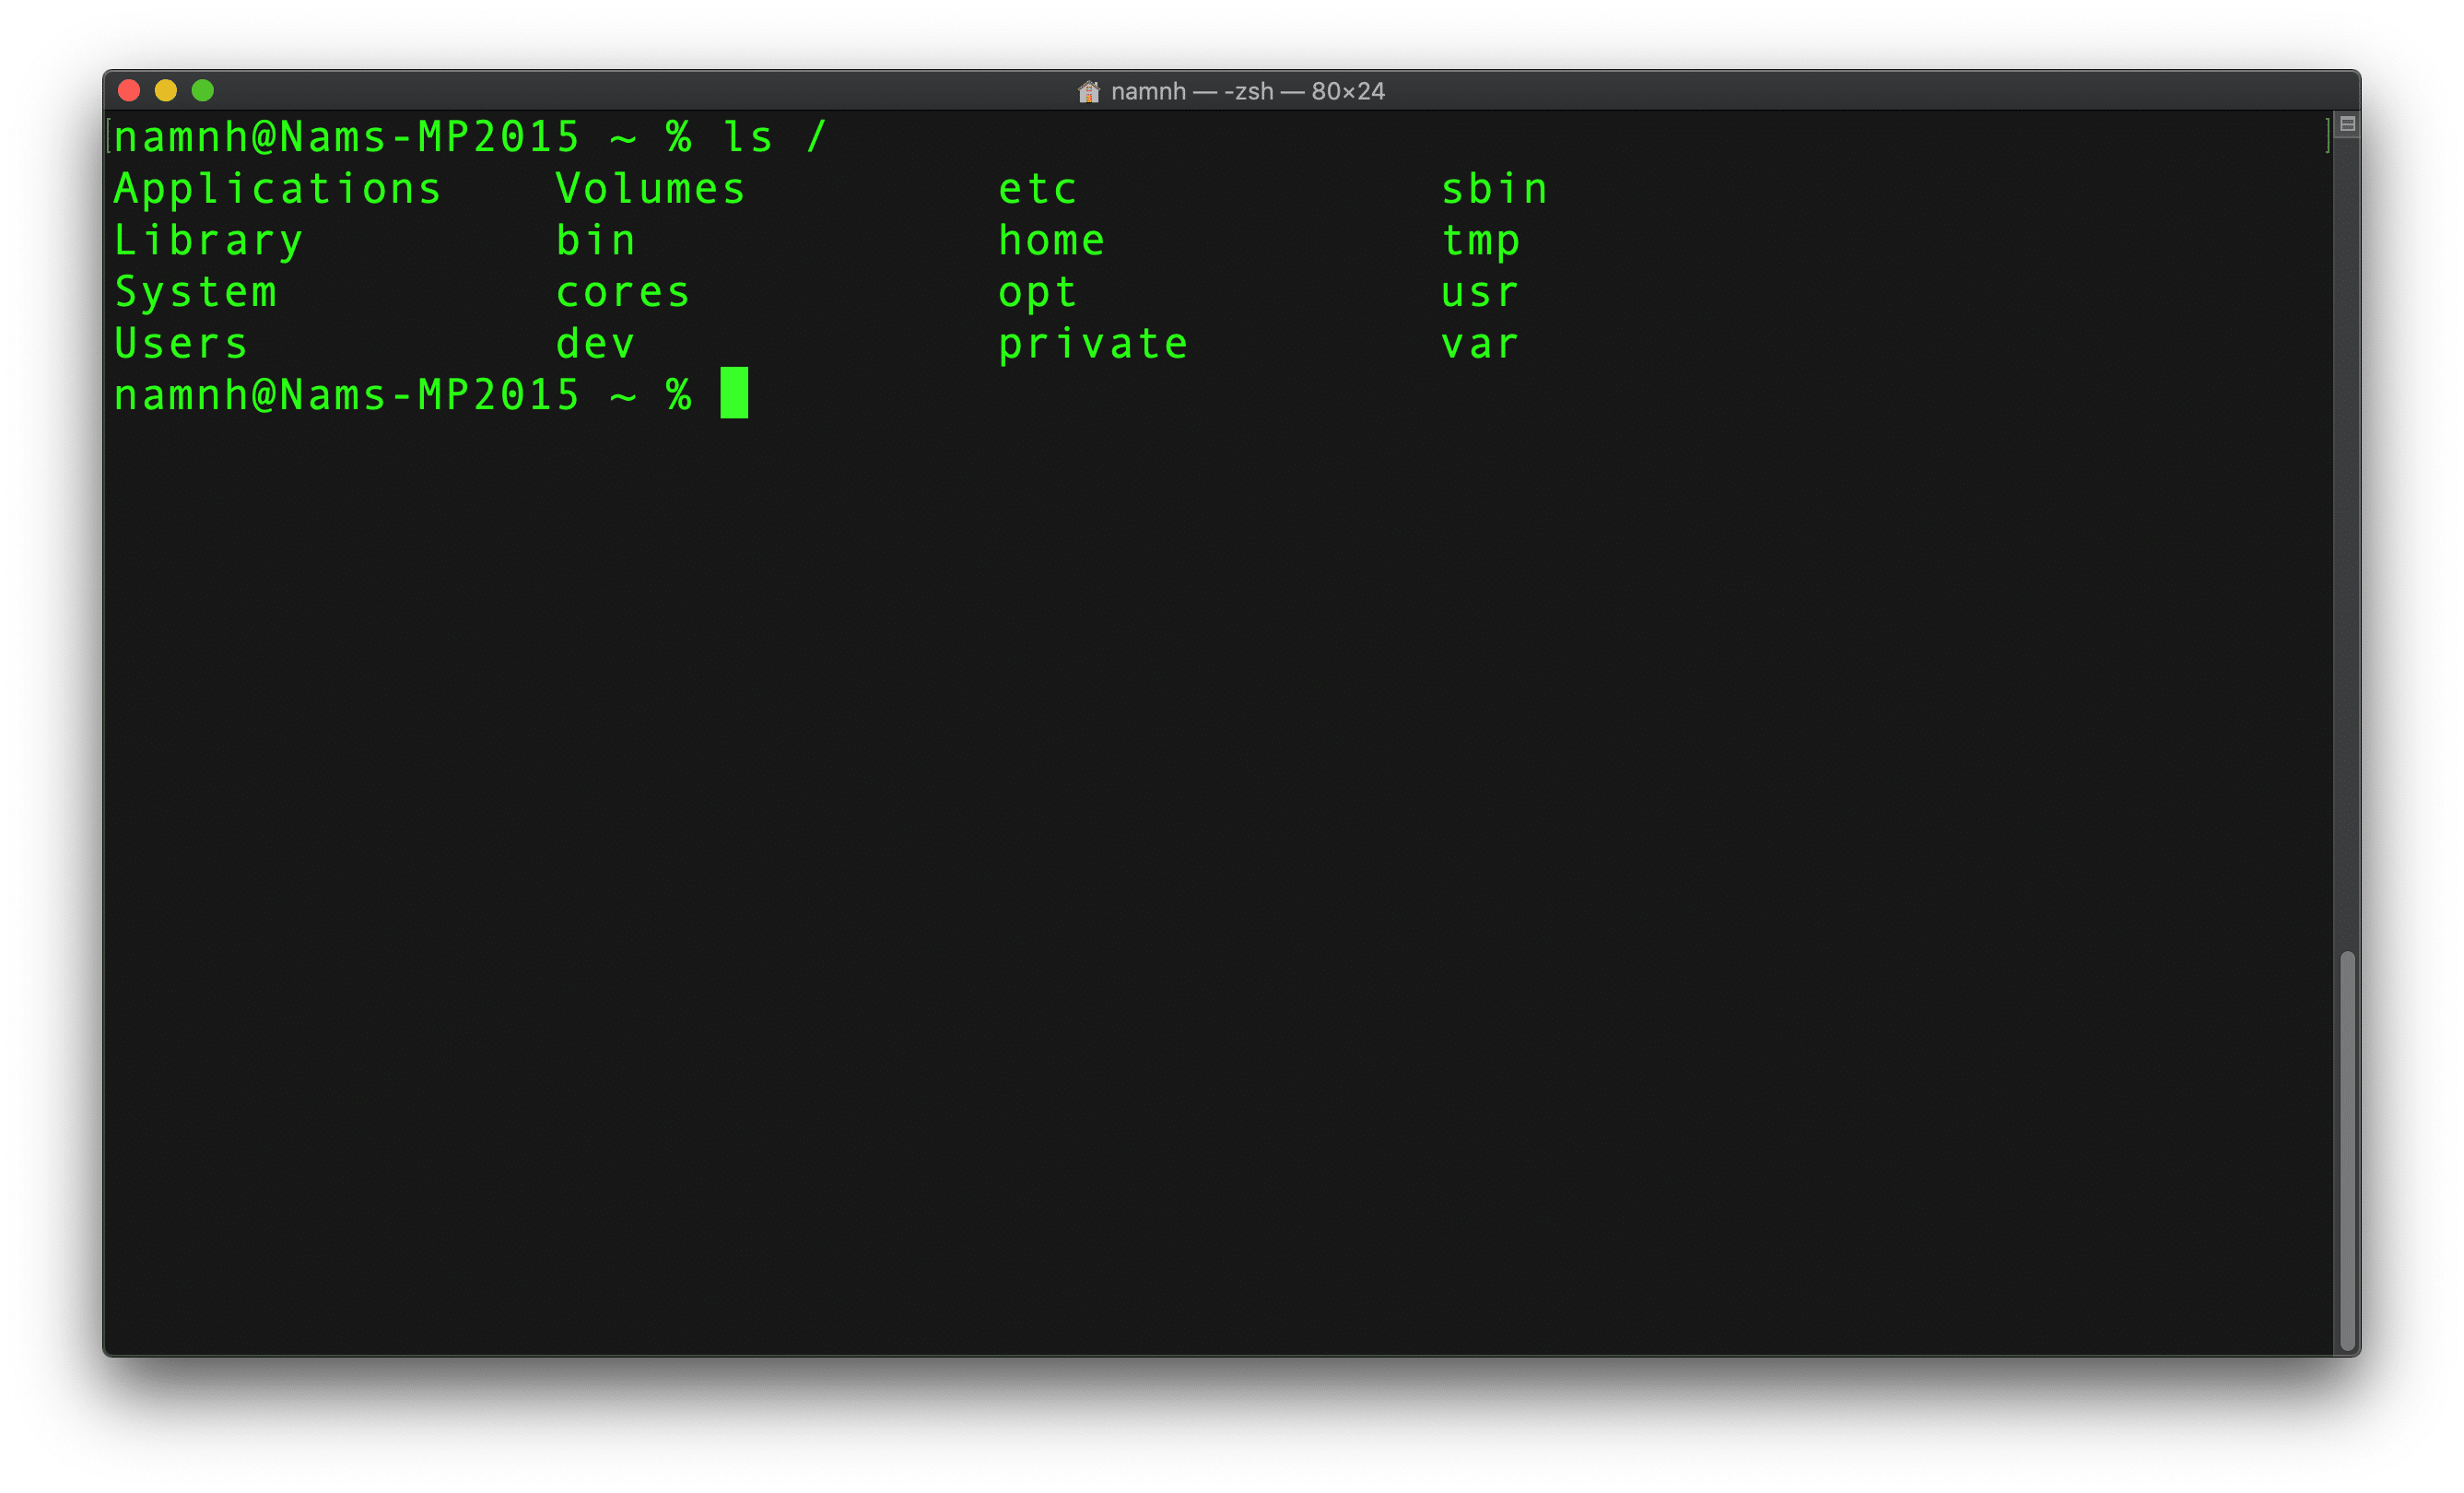Click the 'Applications' directory name

coord(277,190)
